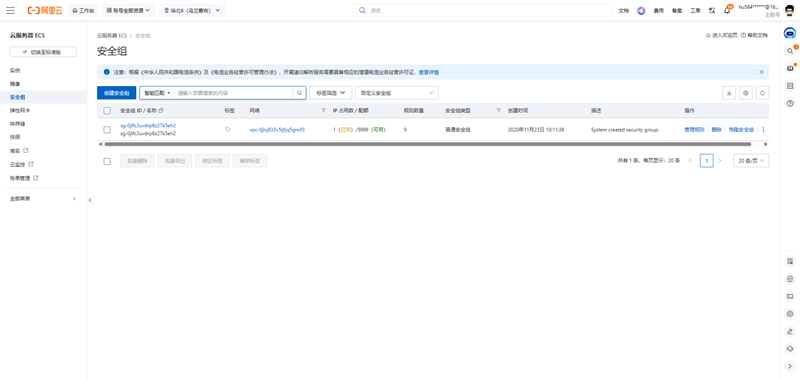
Task: Open the 费用 billing menu
Action: 658,11
